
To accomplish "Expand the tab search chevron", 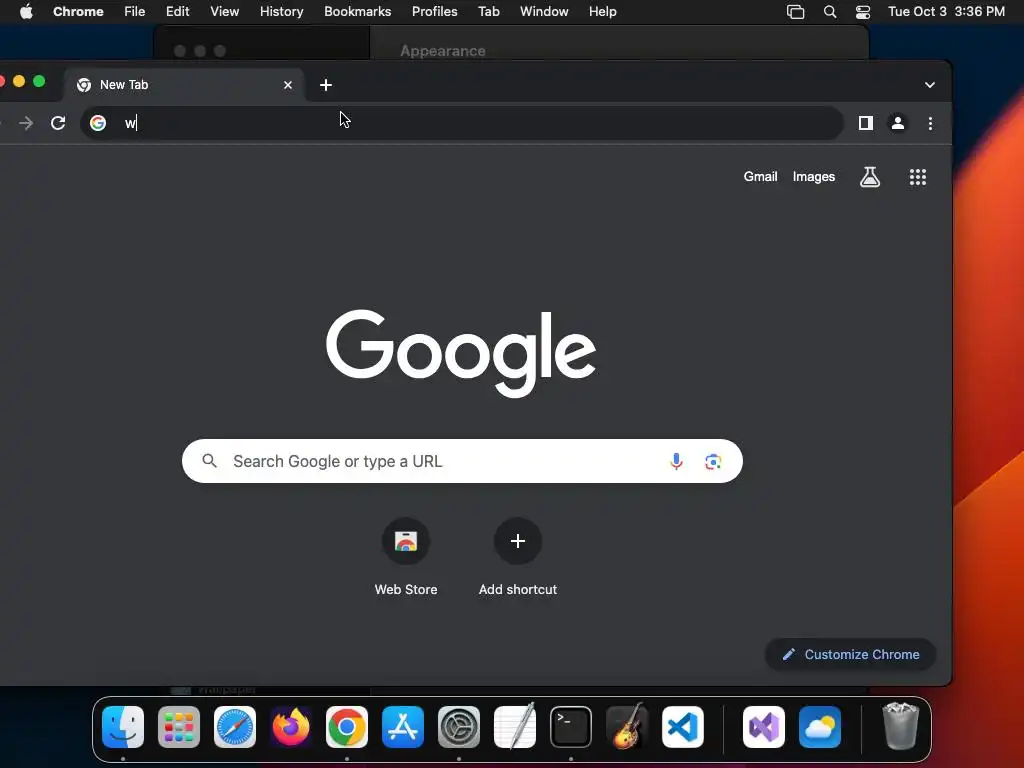I will coord(930,85).
